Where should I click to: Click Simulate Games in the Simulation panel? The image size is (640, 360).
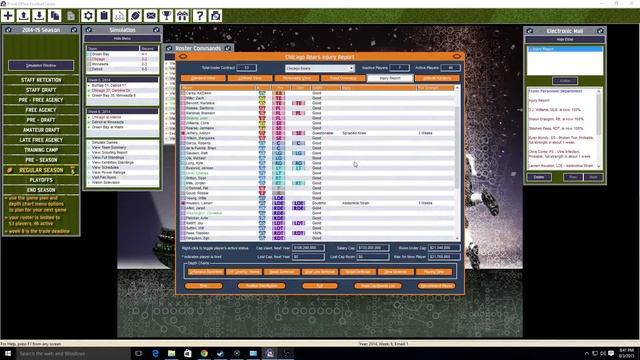tap(105, 142)
